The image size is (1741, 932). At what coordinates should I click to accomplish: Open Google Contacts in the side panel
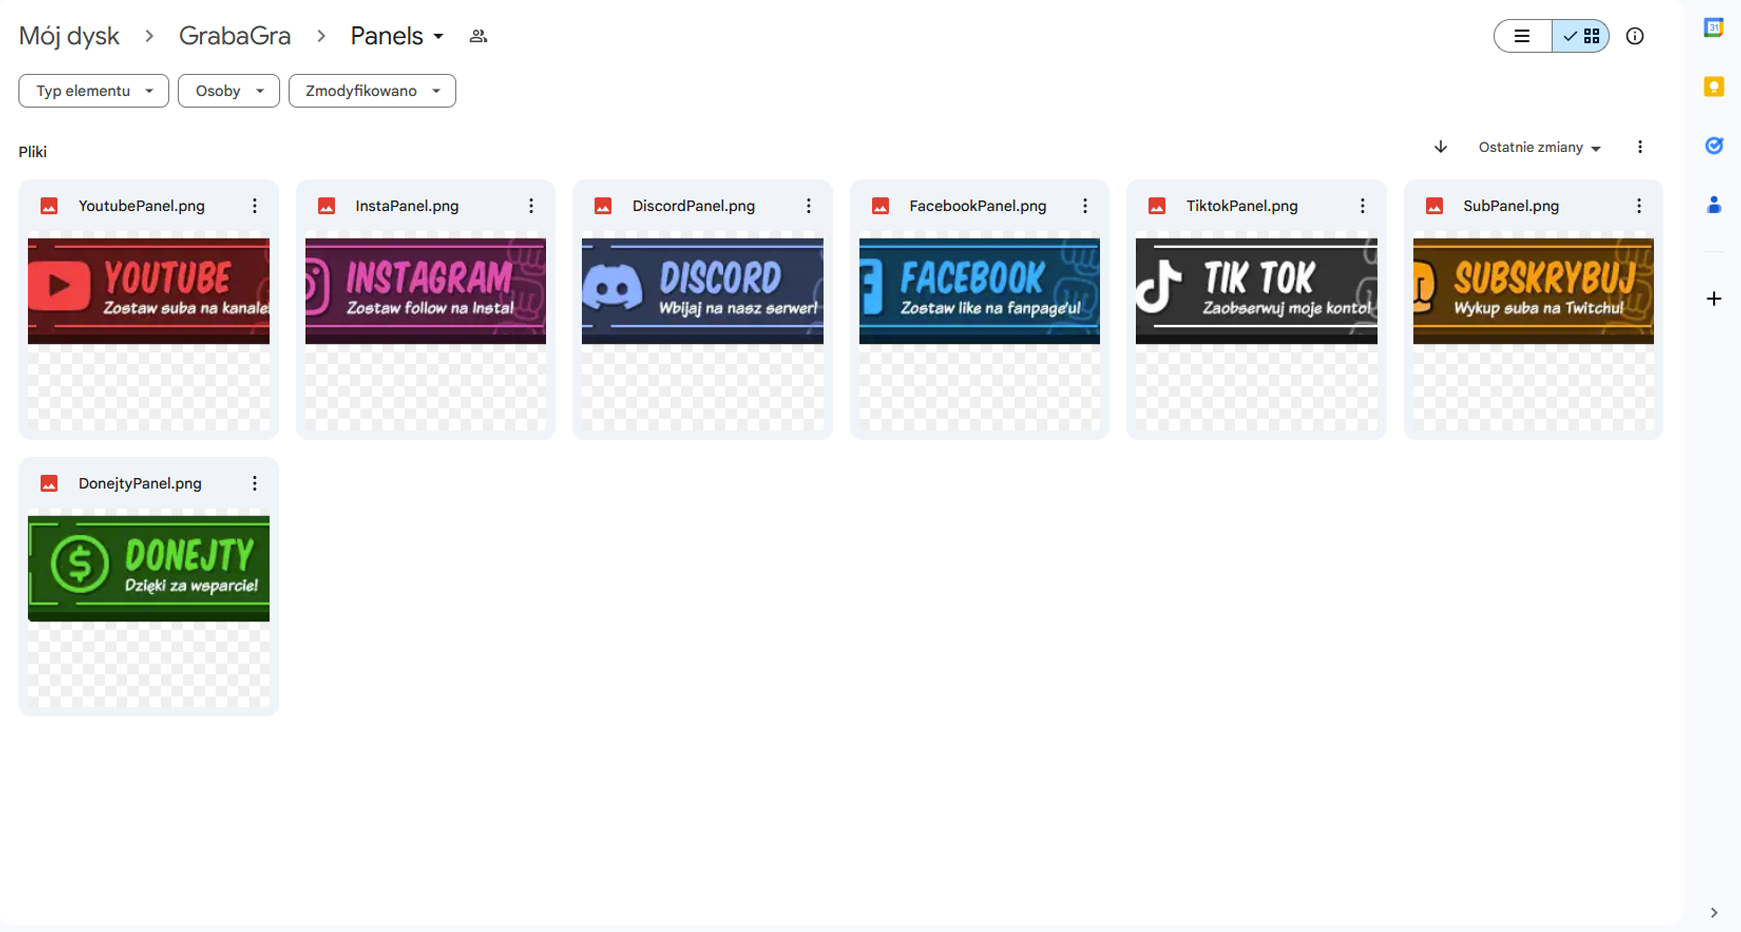coord(1714,204)
